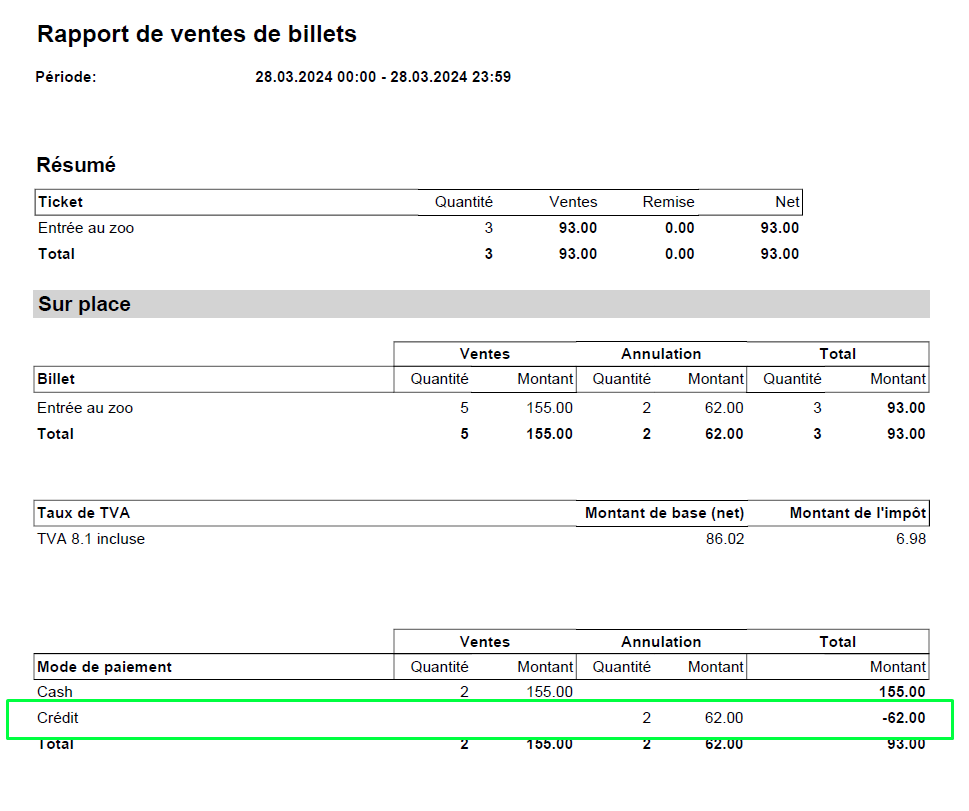Viewport: 969px width, 811px height.
Task: Select the 'Taux de TVA' header
Action: pos(83,513)
